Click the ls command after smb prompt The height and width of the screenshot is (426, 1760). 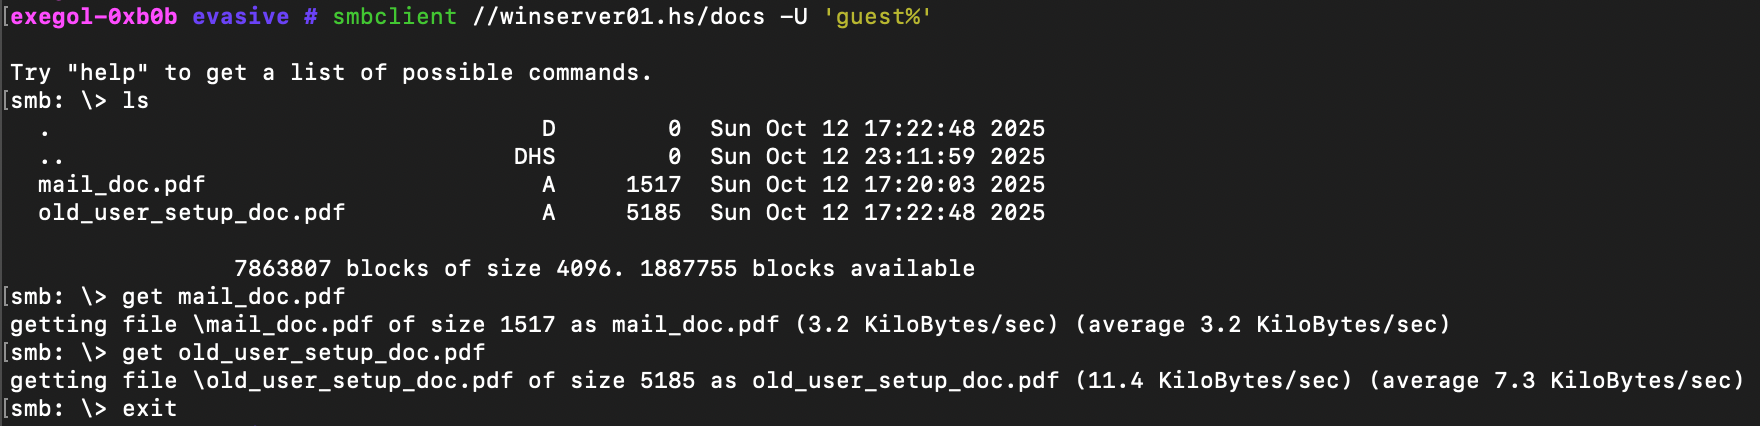pyautogui.click(x=135, y=101)
